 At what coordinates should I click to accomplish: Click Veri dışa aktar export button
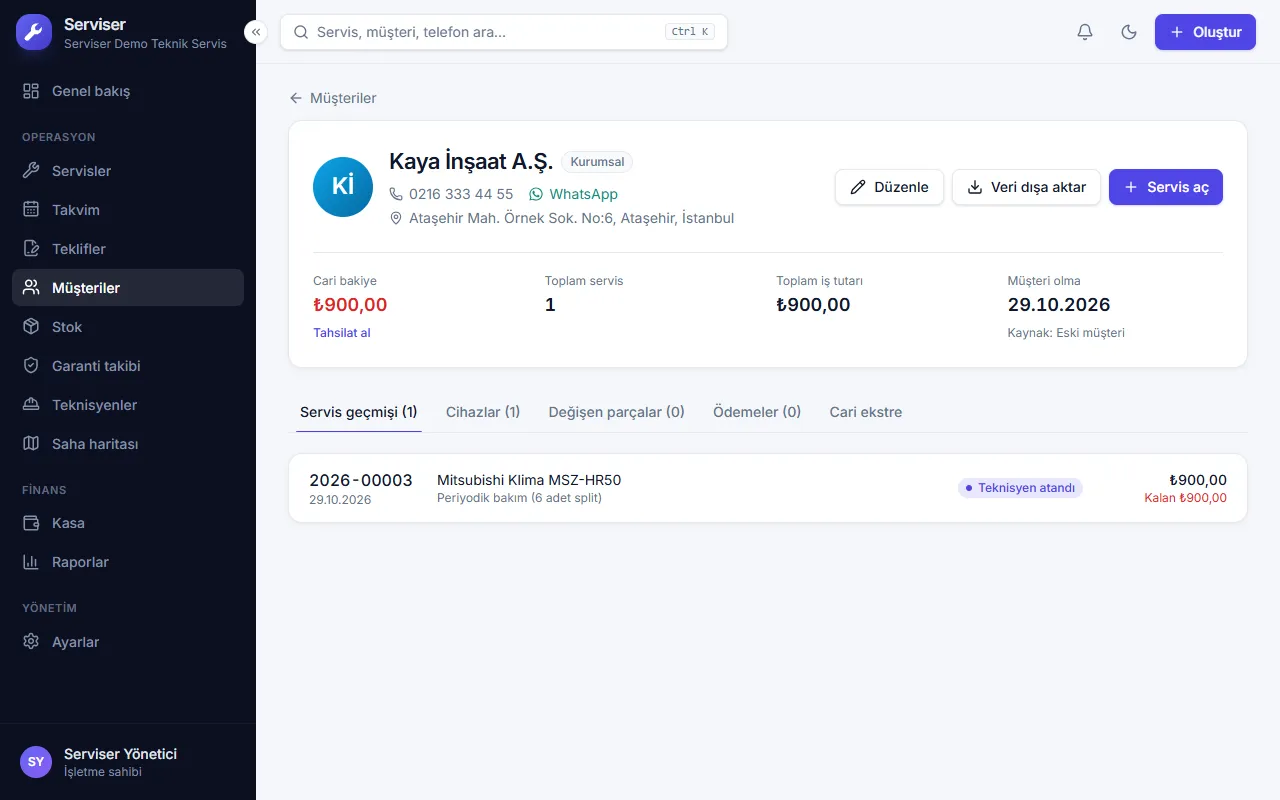click(x=1026, y=187)
